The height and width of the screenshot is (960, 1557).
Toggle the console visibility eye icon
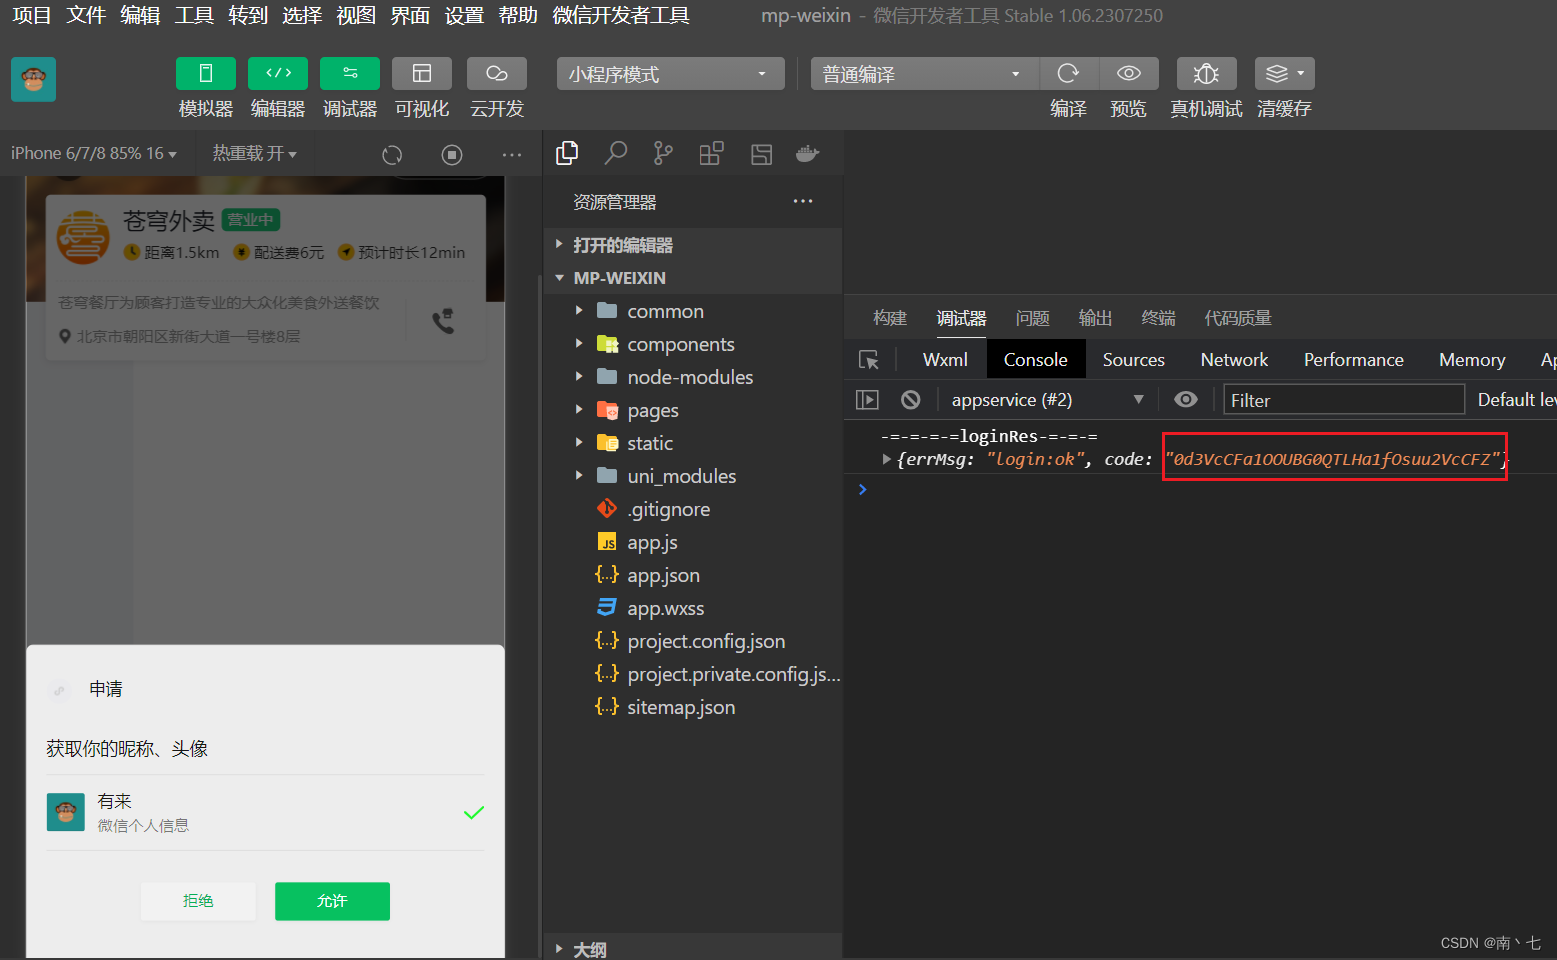click(1186, 399)
